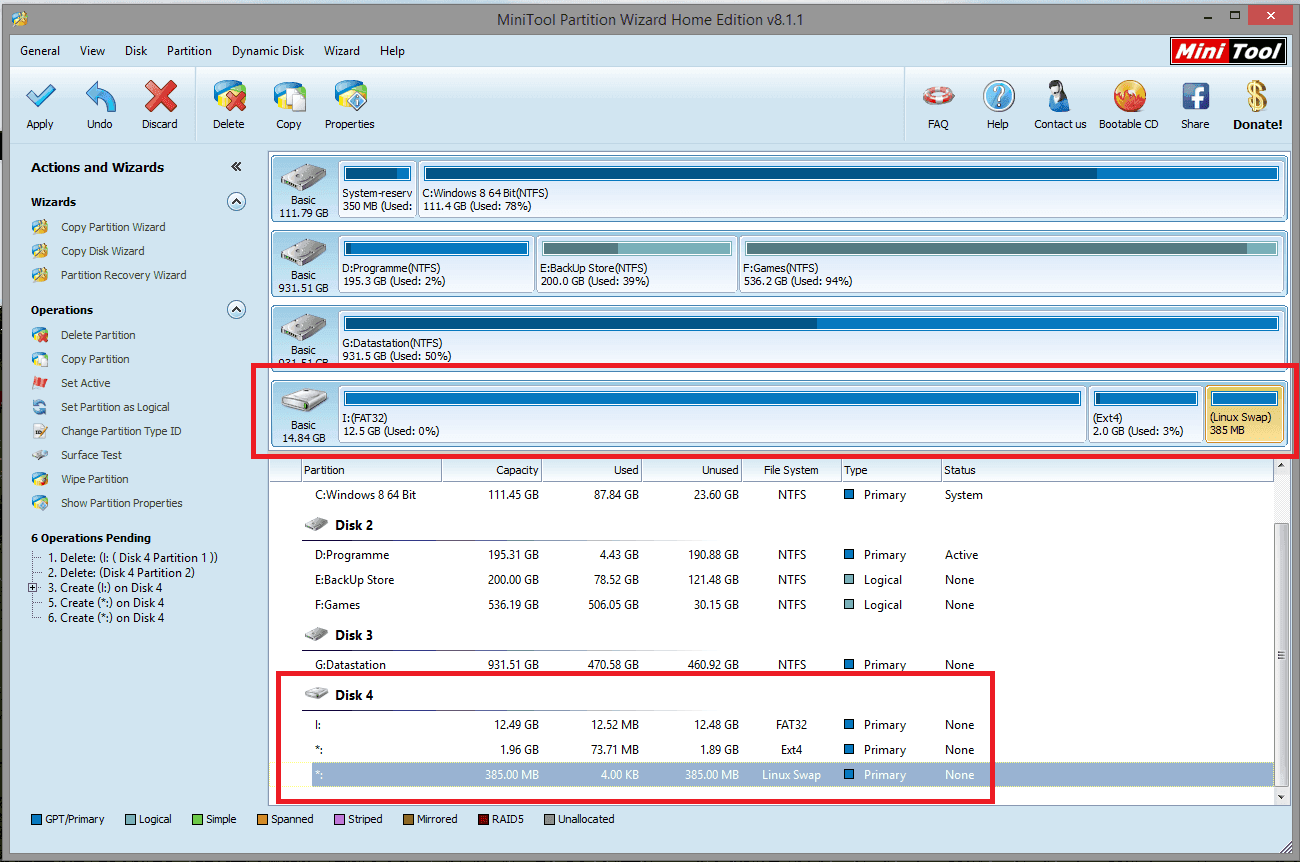Choose Change Partition Type ID

click(121, 431)
